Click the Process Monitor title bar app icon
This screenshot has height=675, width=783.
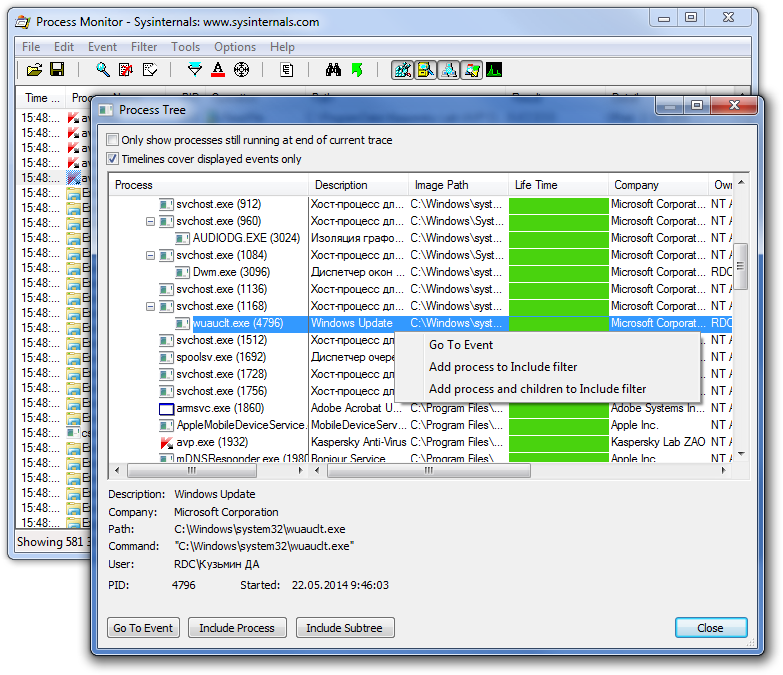[22, 22]
